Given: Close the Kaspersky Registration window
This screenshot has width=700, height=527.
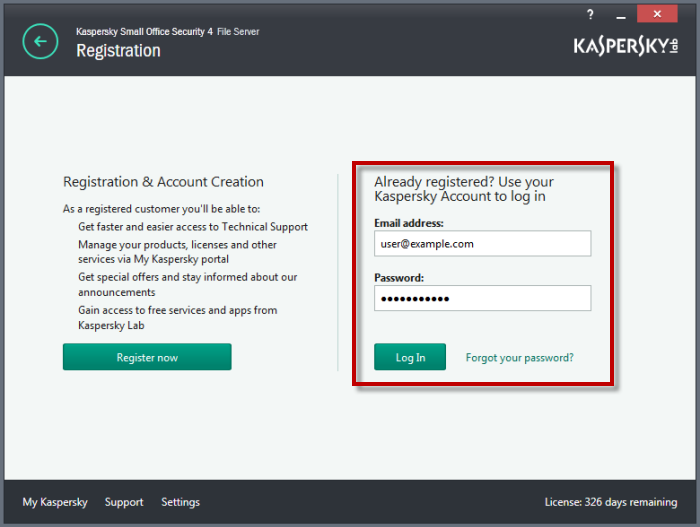Looking at the screenshot, I should pyautogui.click(x=657, y=14).
